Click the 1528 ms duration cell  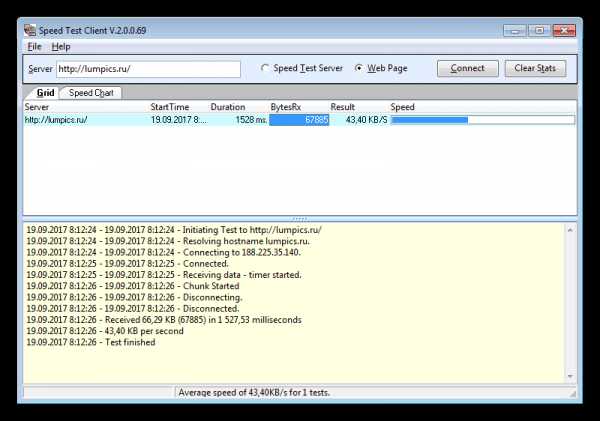tap(251, 120)
